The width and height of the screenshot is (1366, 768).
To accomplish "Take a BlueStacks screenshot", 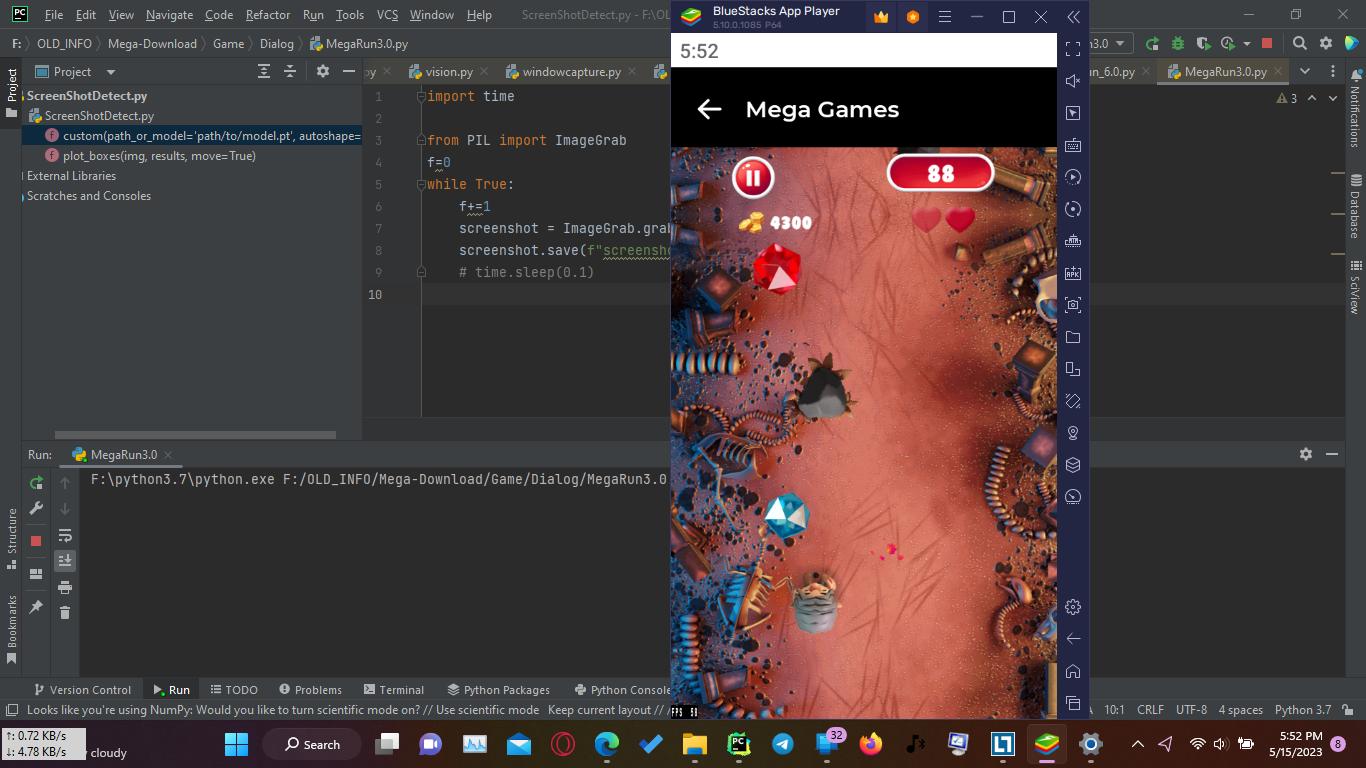I will (x=1073, y=305).
